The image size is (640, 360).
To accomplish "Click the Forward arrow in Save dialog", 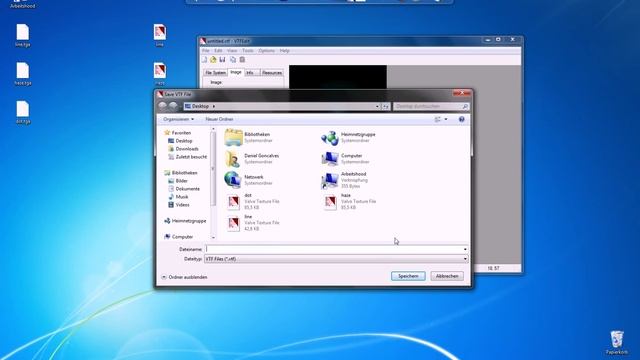I will pyautogui.click(x=173, y=106).
